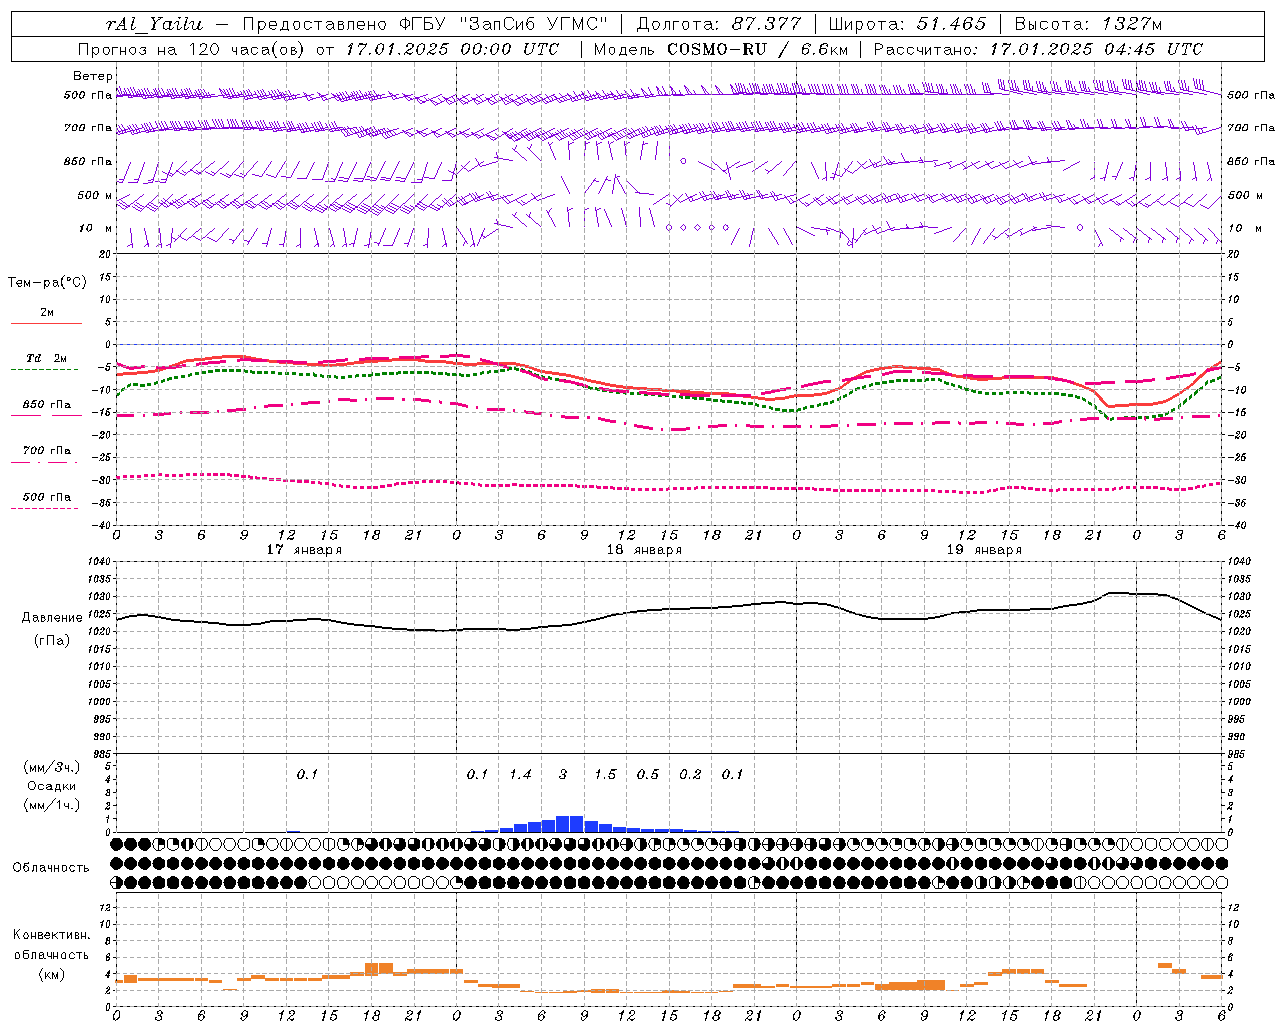Viewport: 1280px width, 1024px height.
Task: Click the "Конвективн." convective cloud label
Action: pyautogui.click(x=51, y=935)
